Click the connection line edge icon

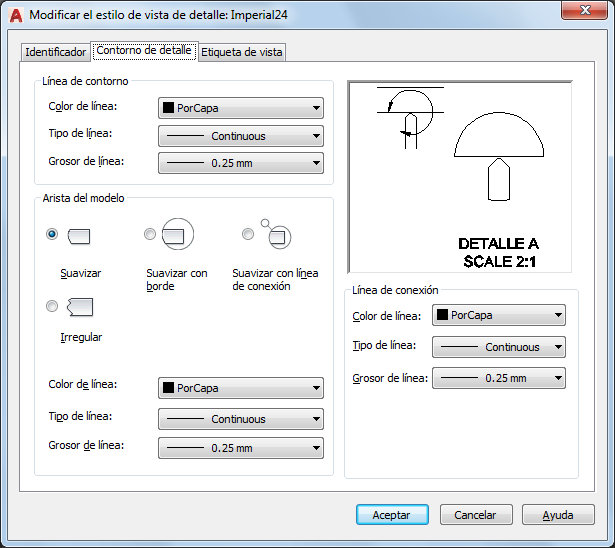coord(276,234)
